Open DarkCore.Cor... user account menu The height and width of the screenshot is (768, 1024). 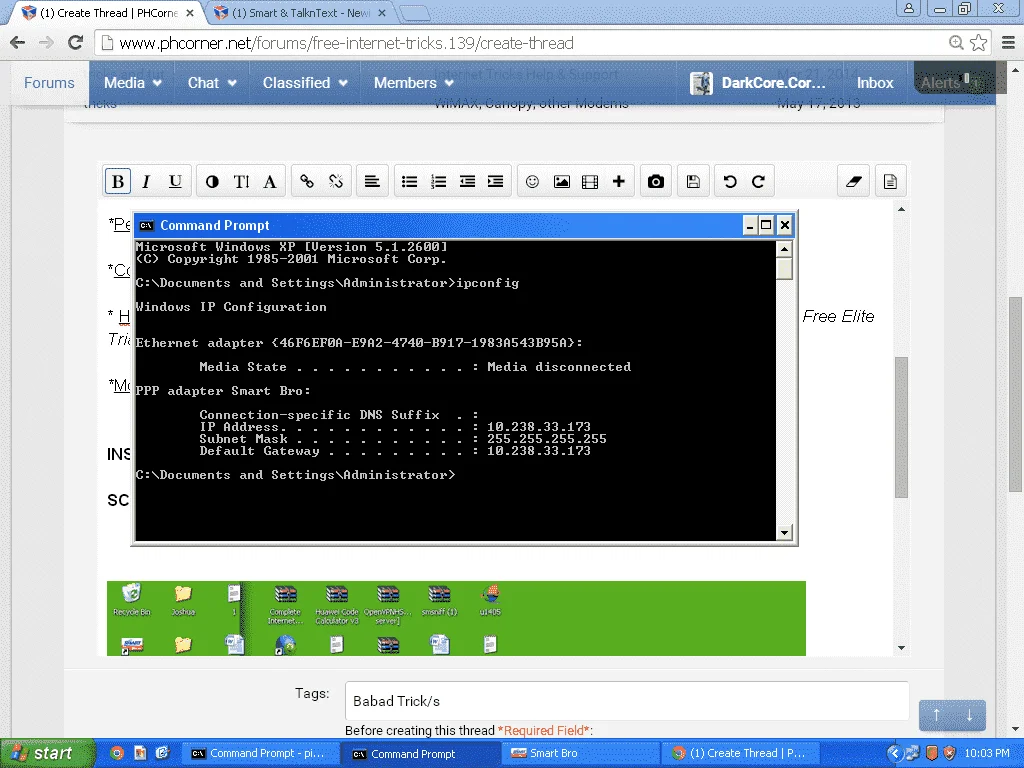pos(759,83)
